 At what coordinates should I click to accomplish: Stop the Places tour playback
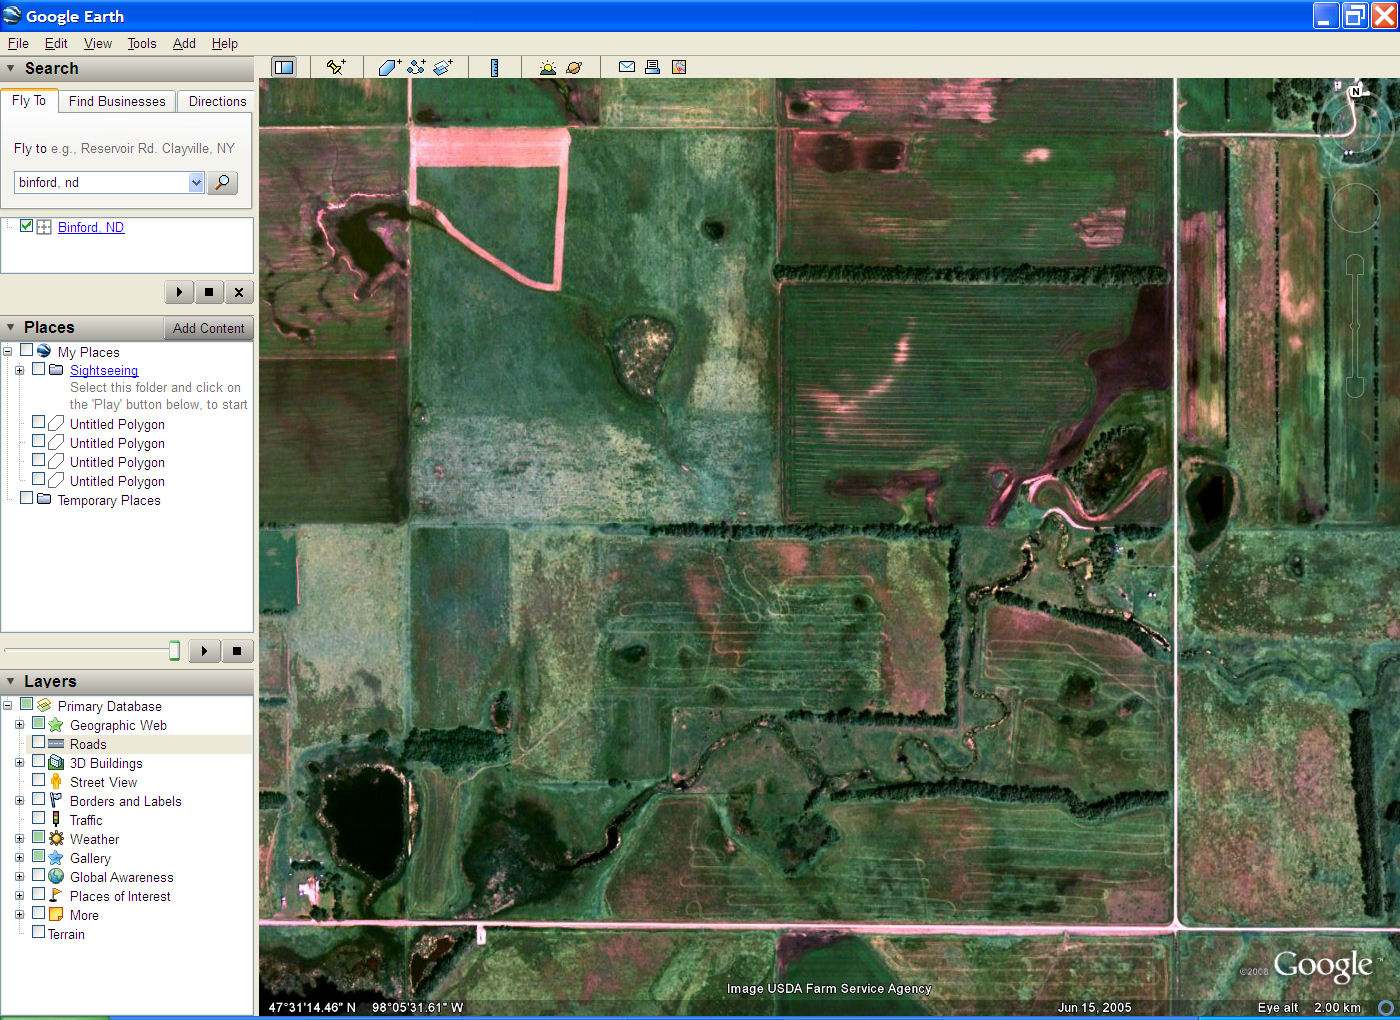coord(237,651)
